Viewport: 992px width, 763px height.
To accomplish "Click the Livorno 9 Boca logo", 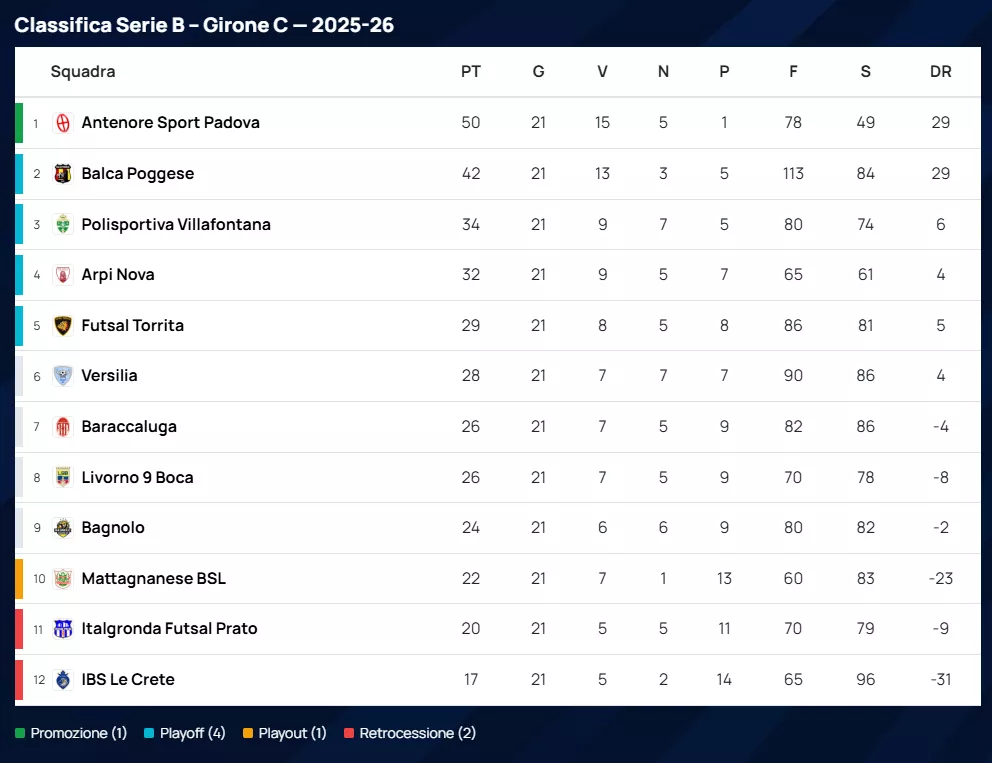I will 63,477.
